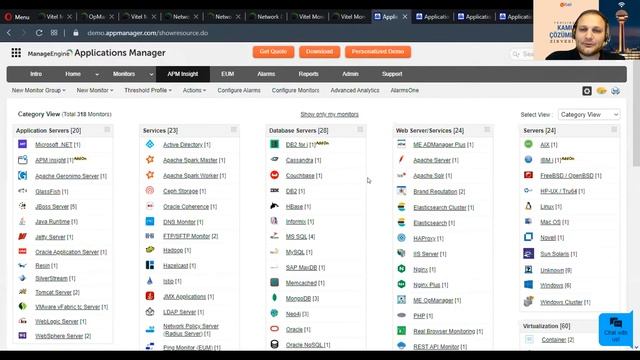Click the WebSphere Server icon
Image resolution: width=640 pixels, height=360 pixels.
(22, 336)
